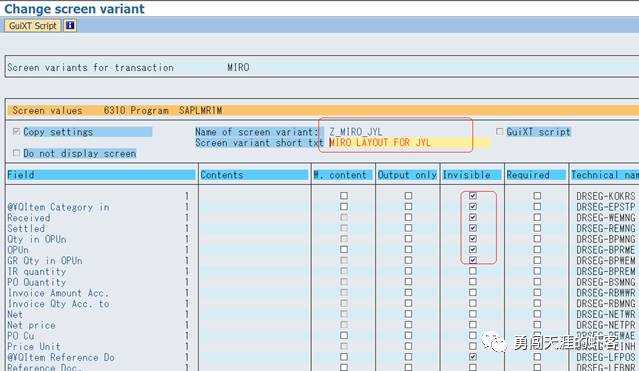Click the Settled field label

click(26, 228)
